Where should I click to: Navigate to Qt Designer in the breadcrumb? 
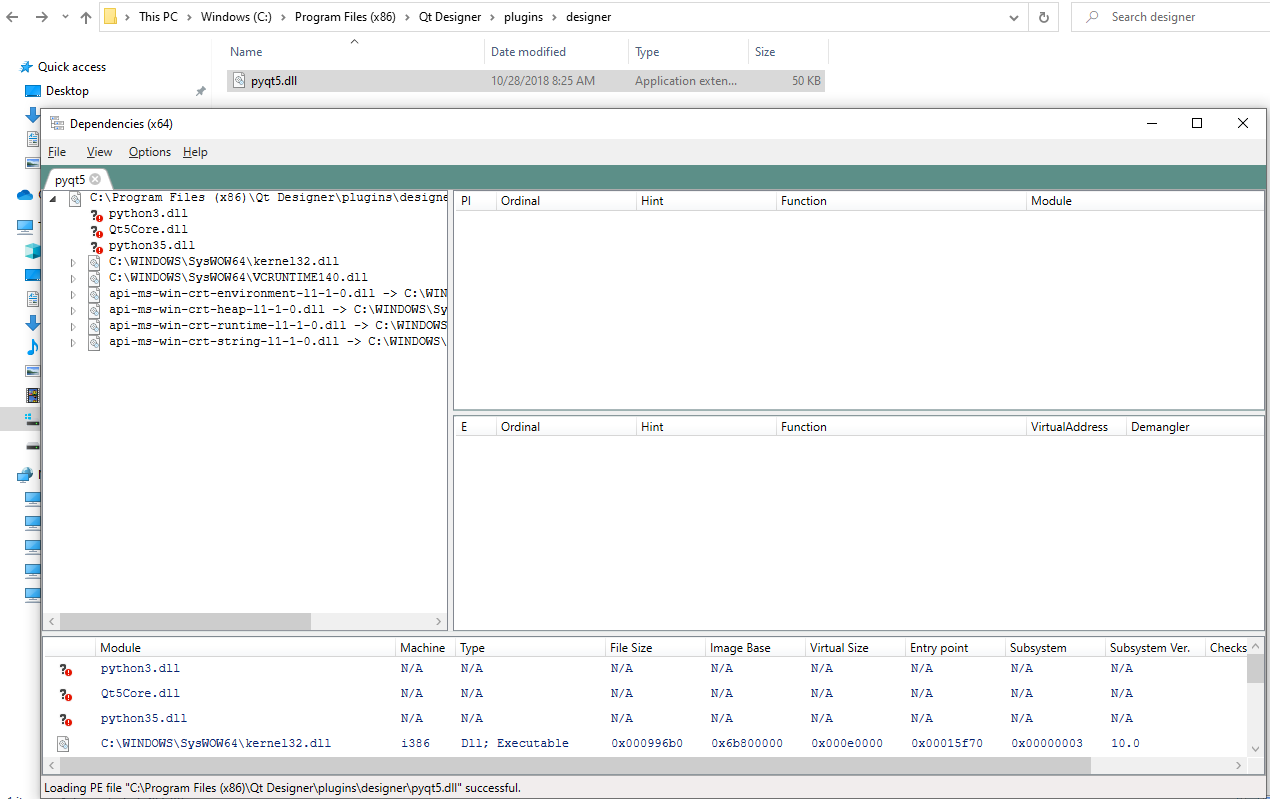450,17
